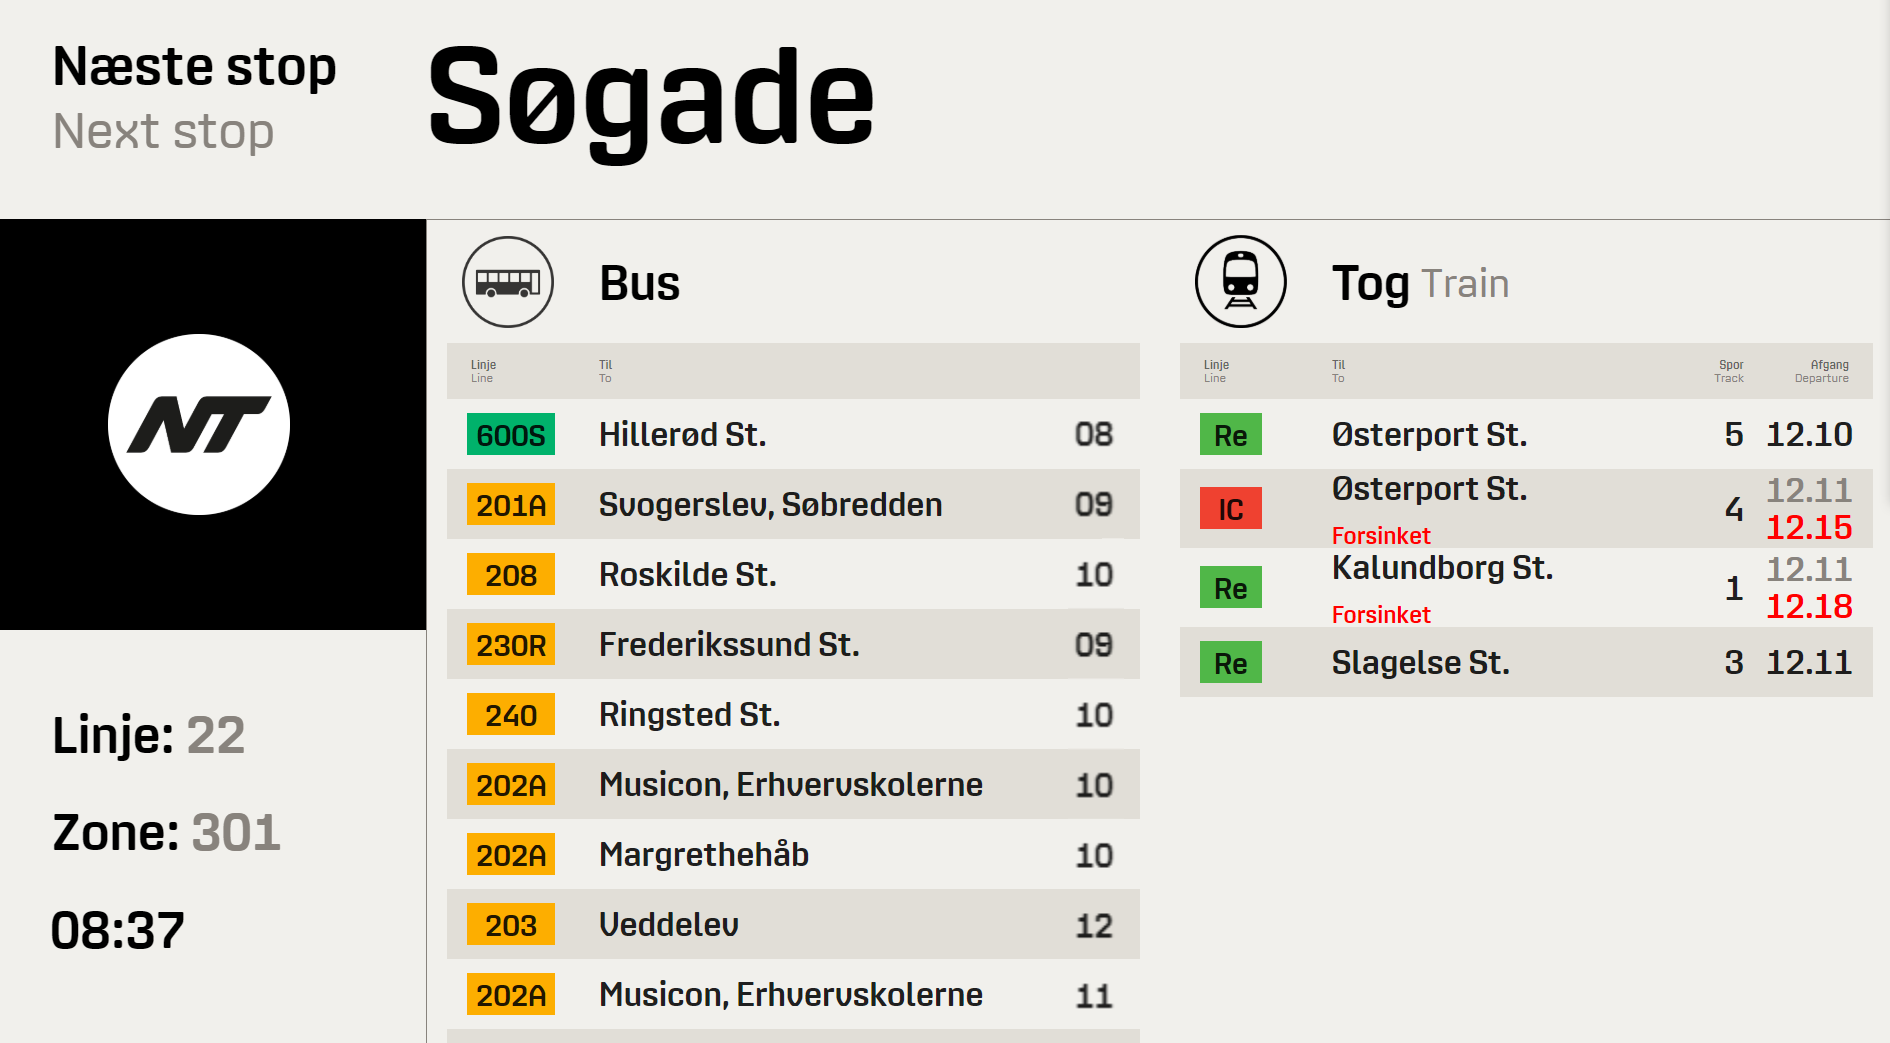Screen dimensions: 1890x1043
Task: Click the Spor Track column header
Action: pos(1729,371)
